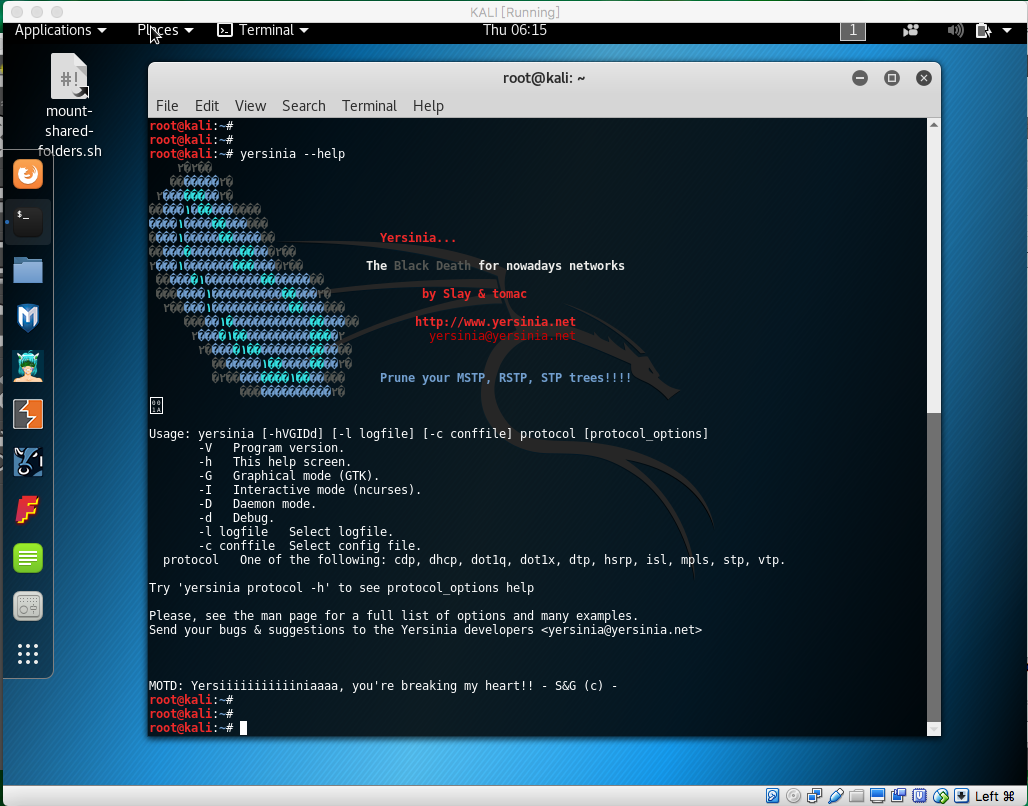
Task: Click the '-l logfile Select logfile.' line
Action: [x=296, y=532]
